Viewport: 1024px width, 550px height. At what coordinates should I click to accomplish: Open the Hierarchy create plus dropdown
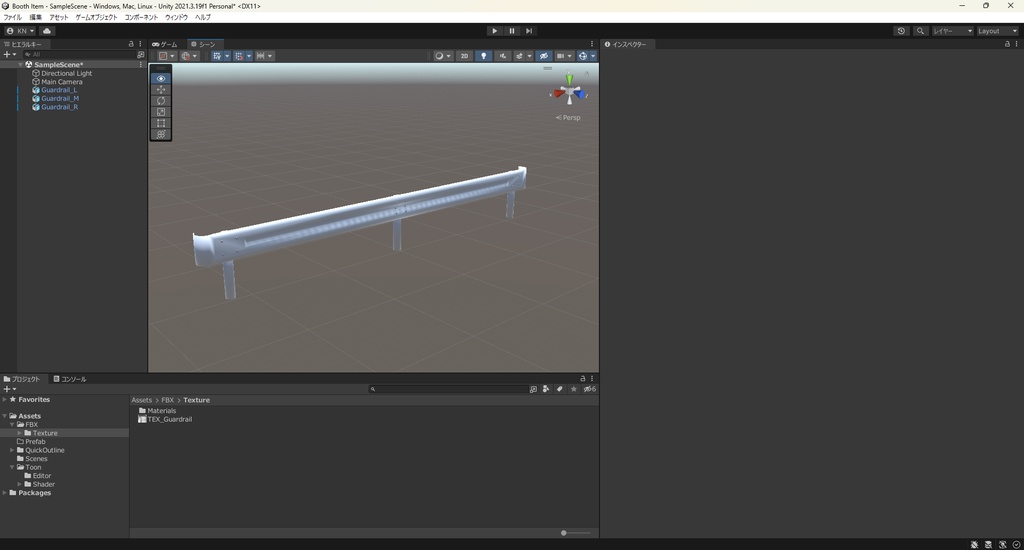click(9, 55)
